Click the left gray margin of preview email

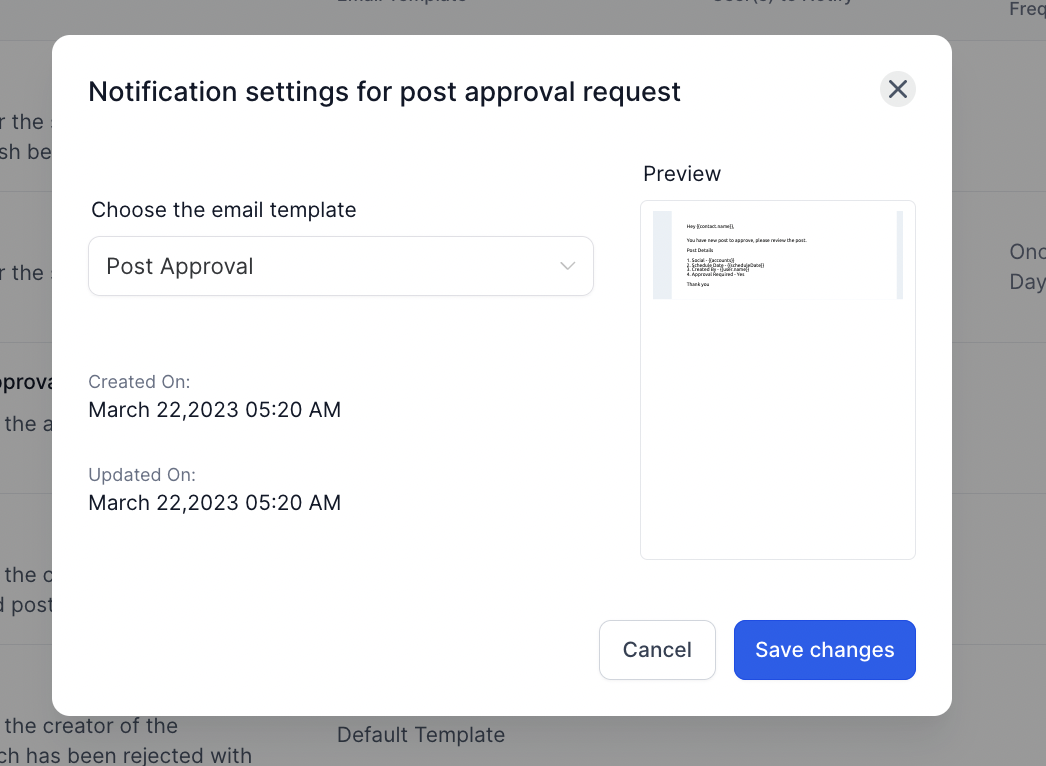[x=662, y=255]
